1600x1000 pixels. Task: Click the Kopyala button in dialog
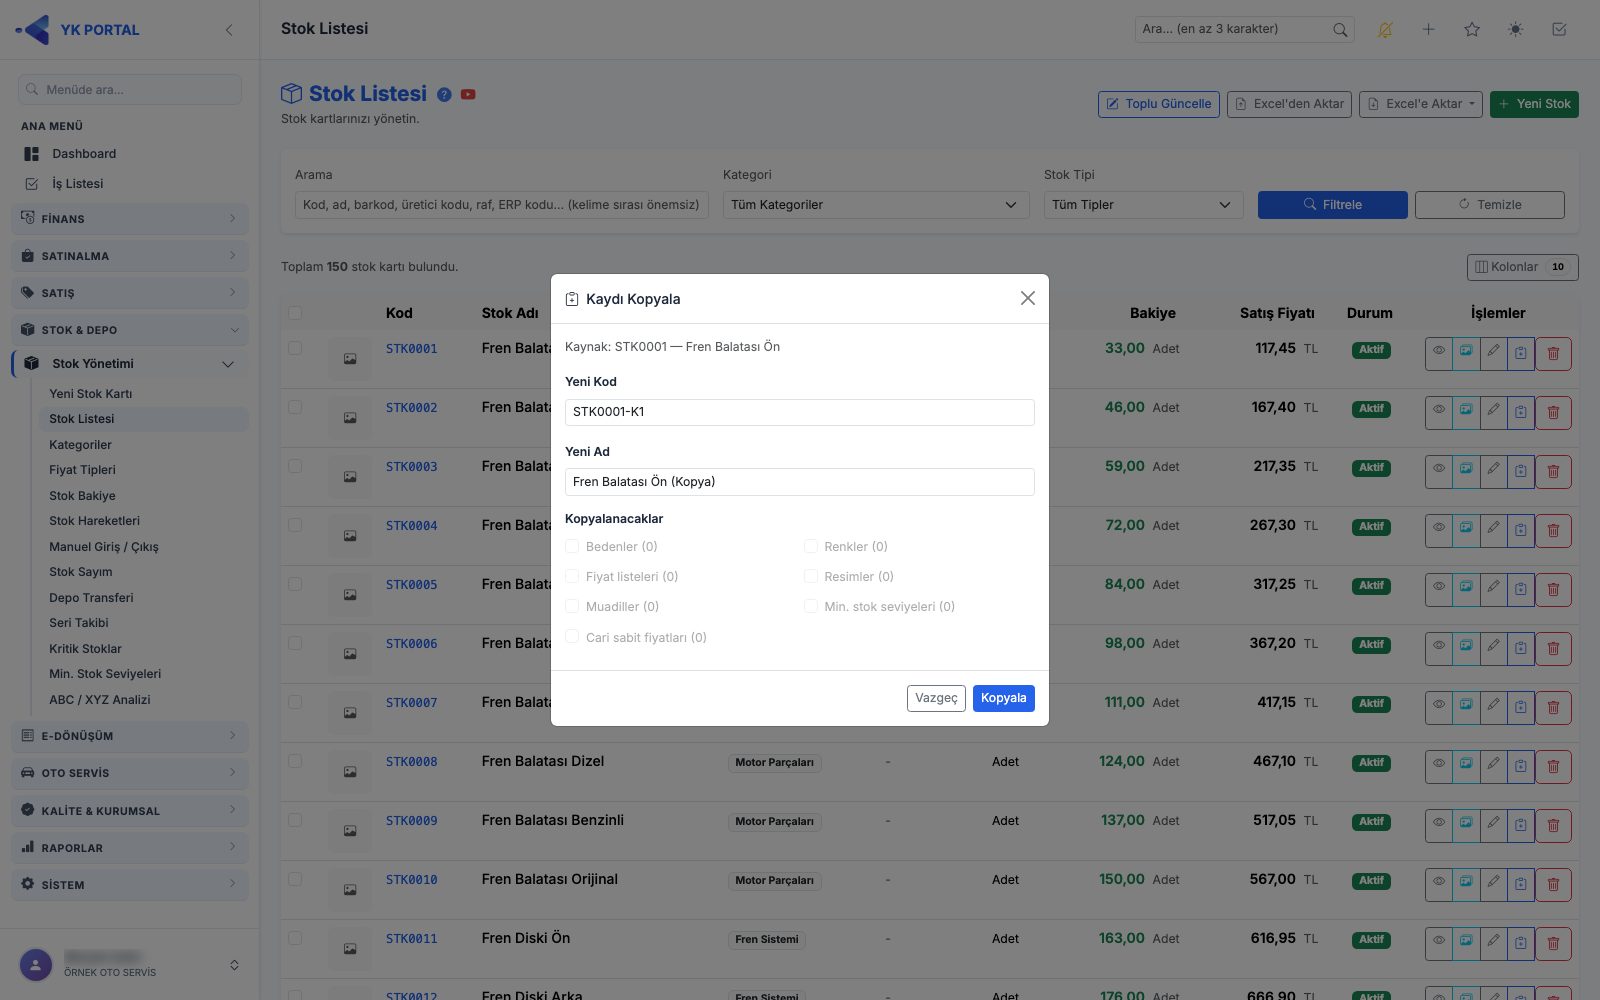point(1003,698)
